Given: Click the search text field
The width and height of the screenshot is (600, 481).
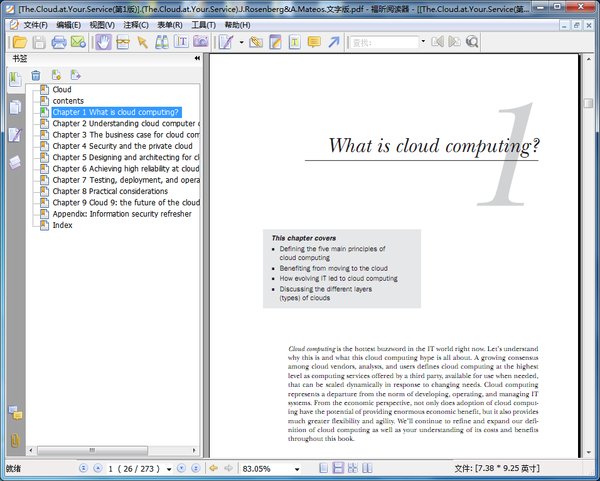Looking at the screenshot, I should 383,42.
